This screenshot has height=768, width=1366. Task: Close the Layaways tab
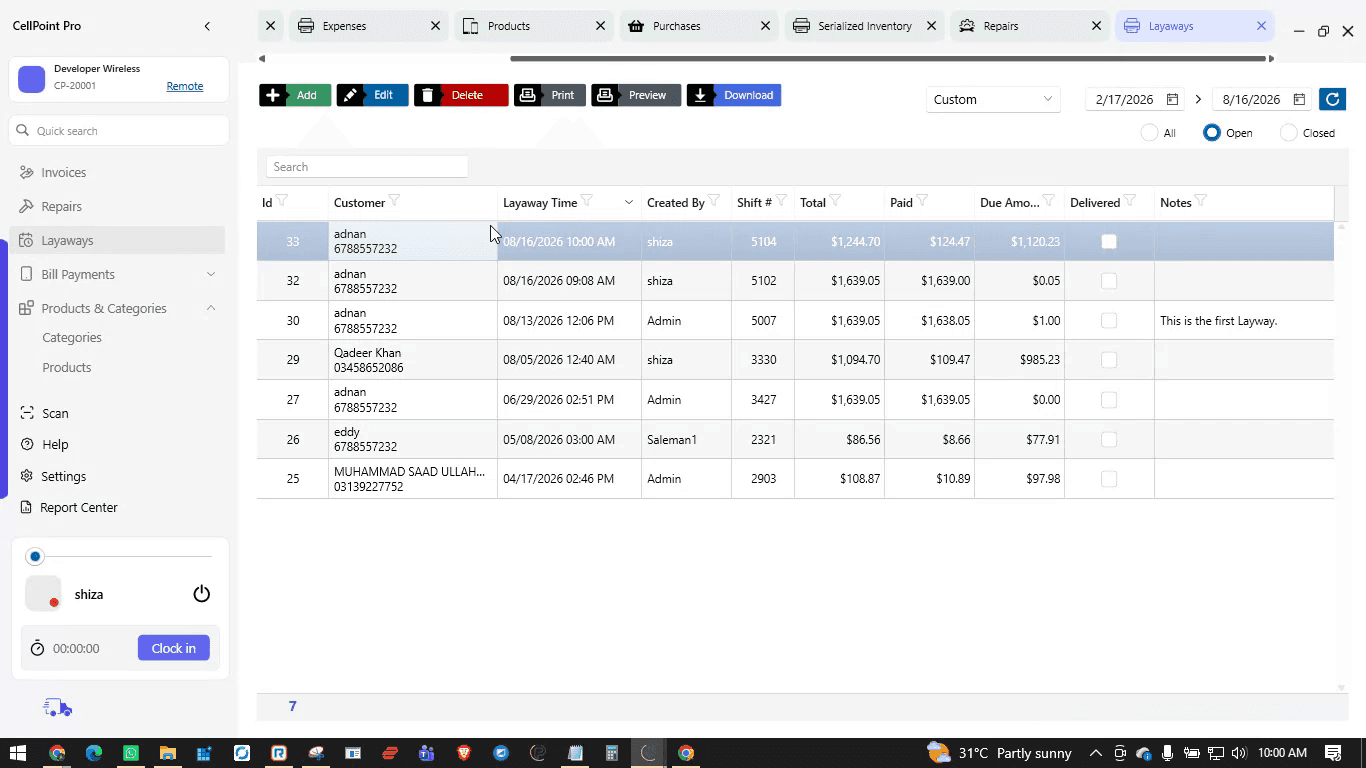[1261, 26]
